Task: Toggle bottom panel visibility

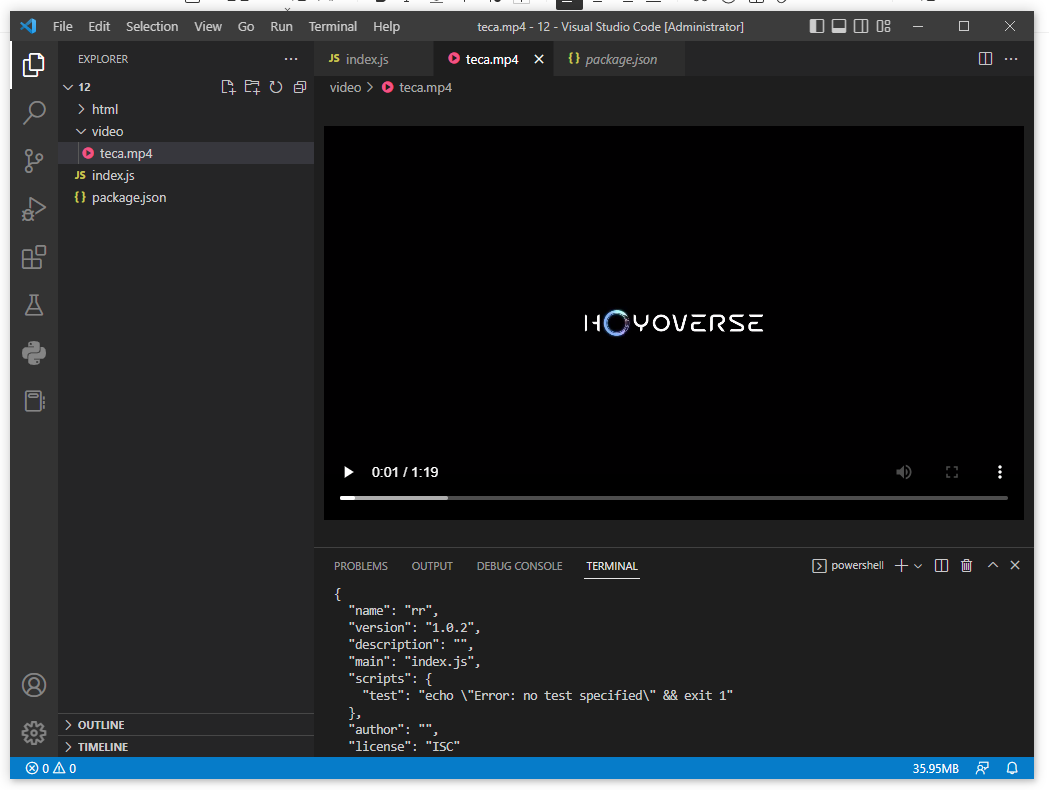Action: point(839,26)
